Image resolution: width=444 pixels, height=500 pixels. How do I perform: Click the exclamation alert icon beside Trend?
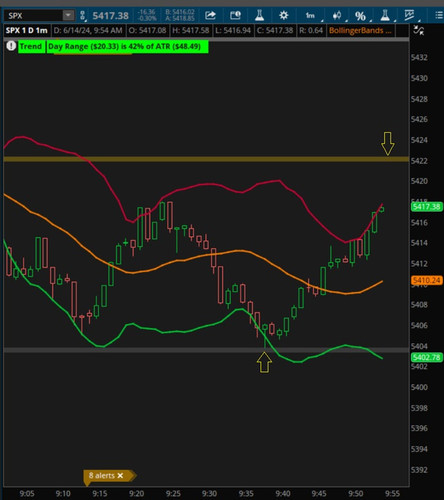pos(11,46)
